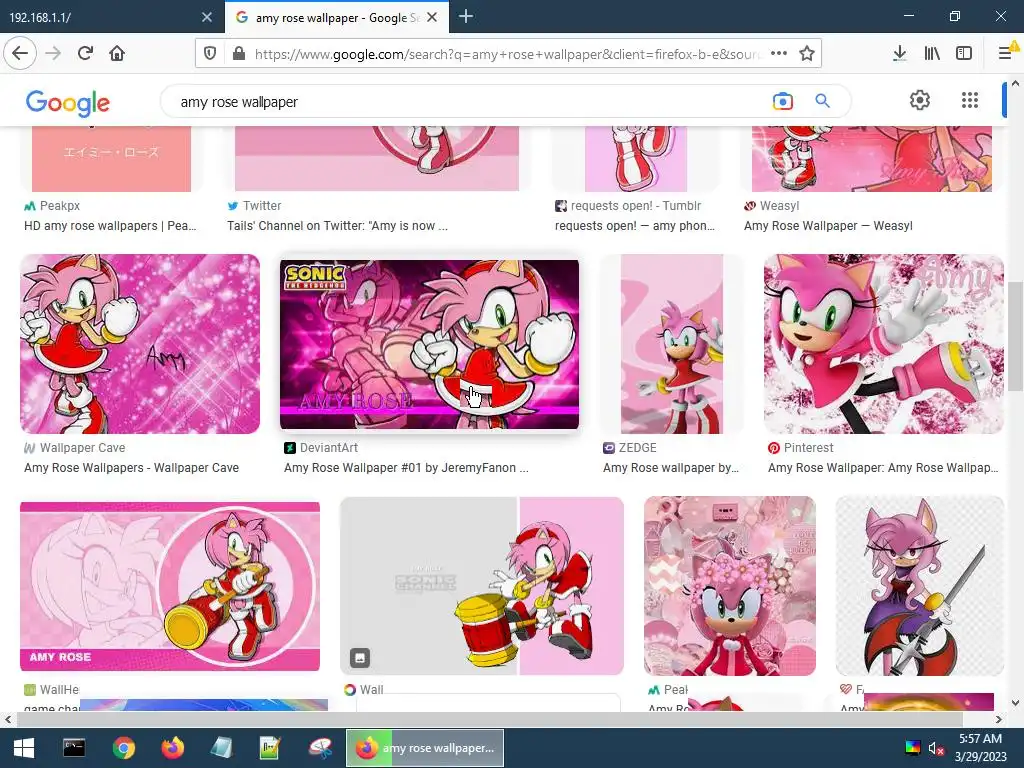
Task: Launch Chrome from the taskbar
Action: tap(123, 748)
